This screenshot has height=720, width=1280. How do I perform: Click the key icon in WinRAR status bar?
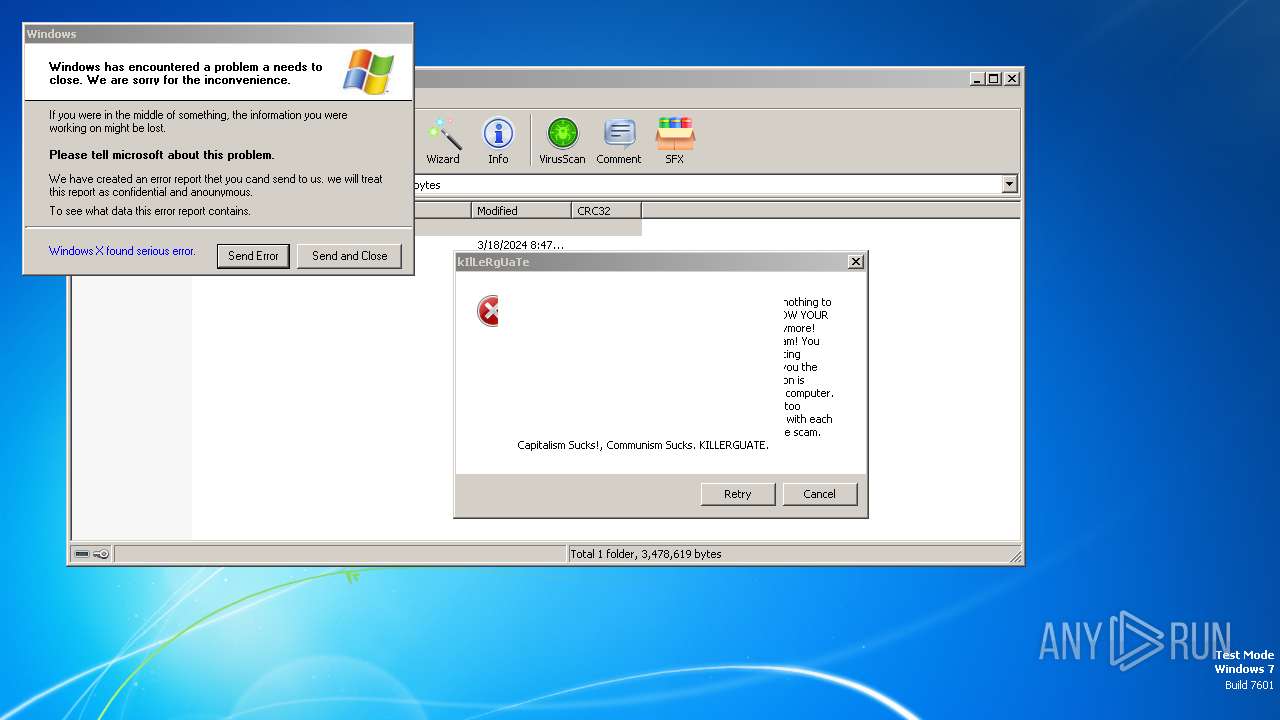tap(101, 554)
